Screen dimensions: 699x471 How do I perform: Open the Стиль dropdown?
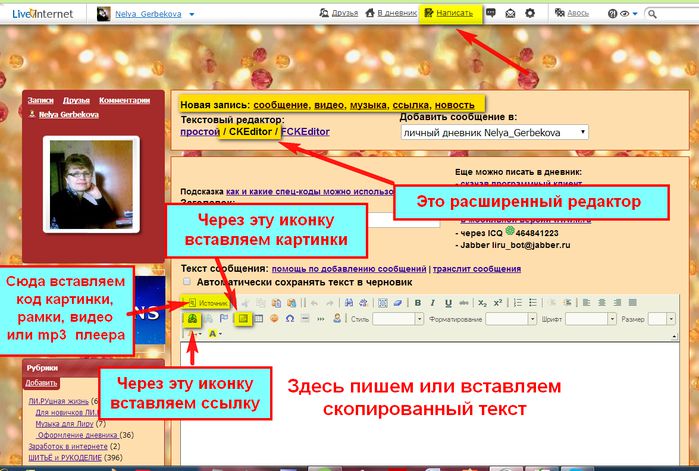click(x=398, y=319)
